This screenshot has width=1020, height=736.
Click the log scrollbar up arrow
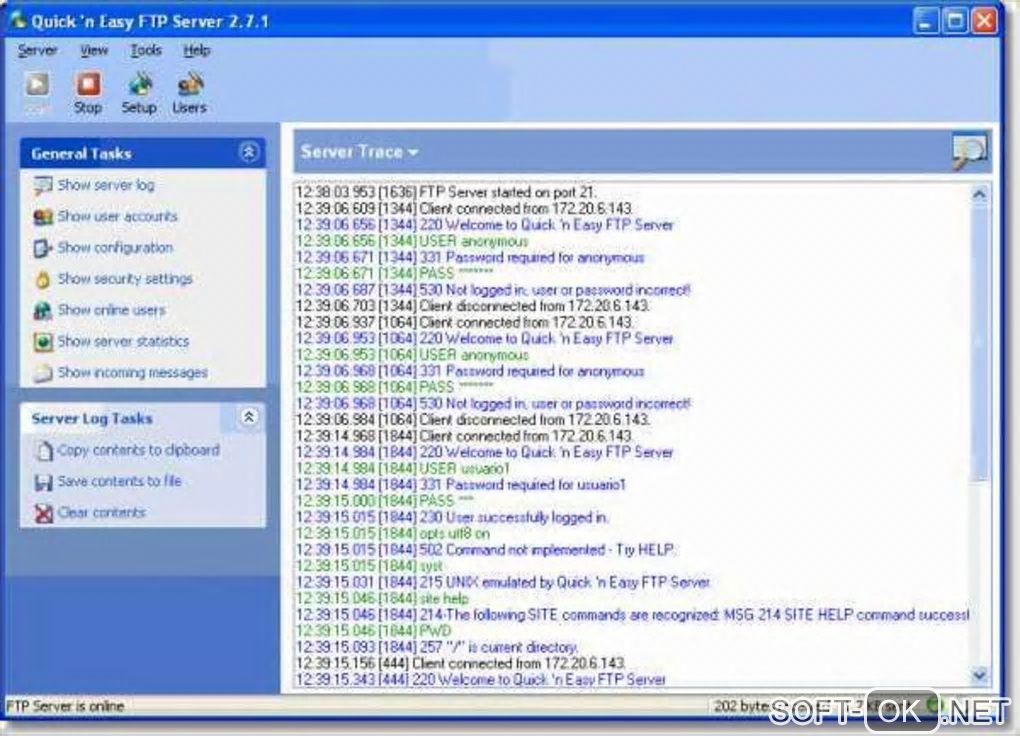[x=979, y=194]
